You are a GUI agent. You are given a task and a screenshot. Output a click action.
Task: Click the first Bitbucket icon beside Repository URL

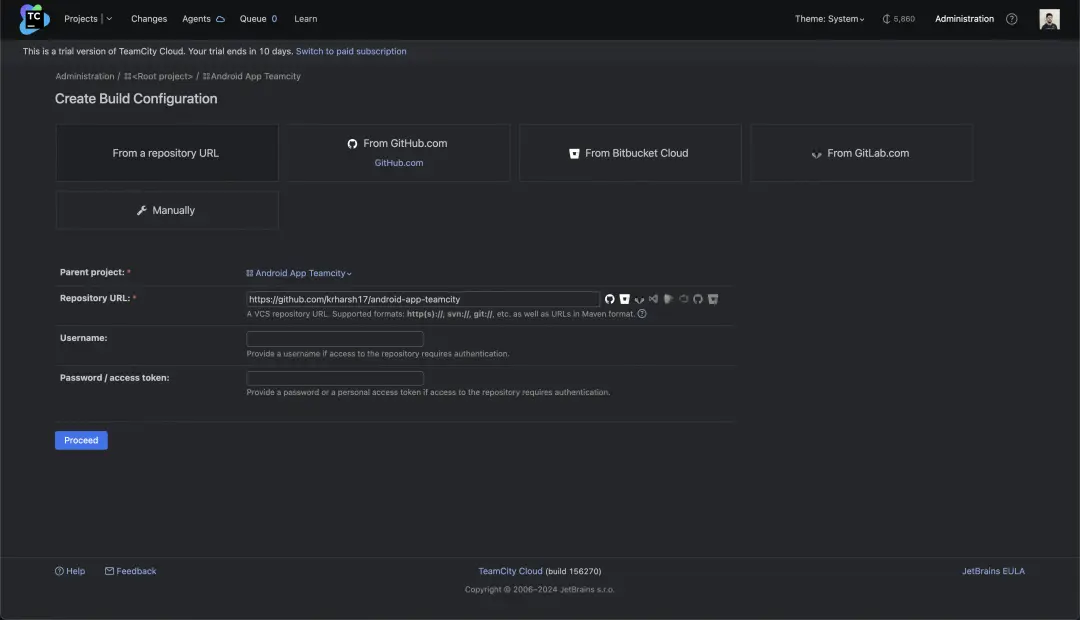click(624, 299)
